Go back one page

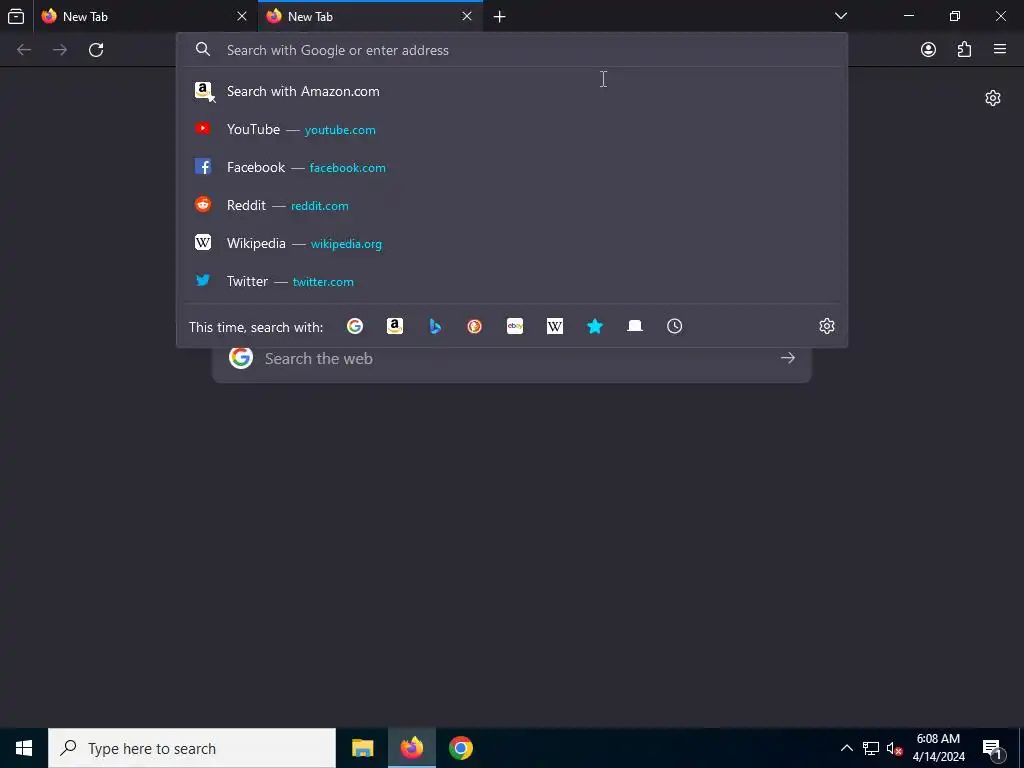tap(24, 50)
